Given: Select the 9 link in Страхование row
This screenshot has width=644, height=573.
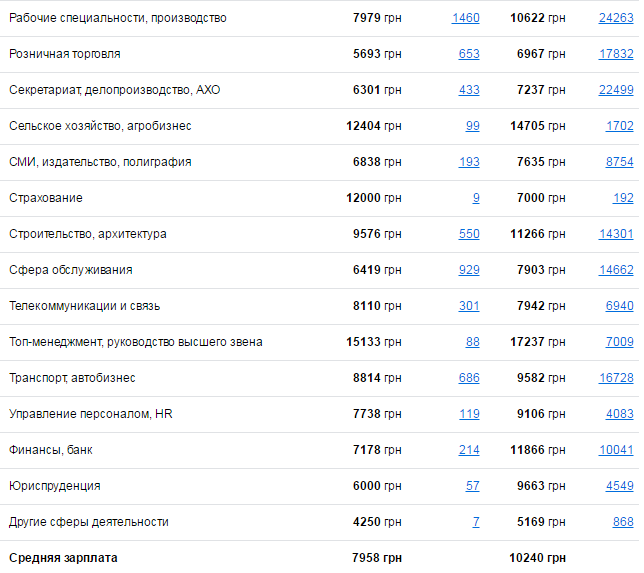Looking at the screenshot, I should click(476, 198).
